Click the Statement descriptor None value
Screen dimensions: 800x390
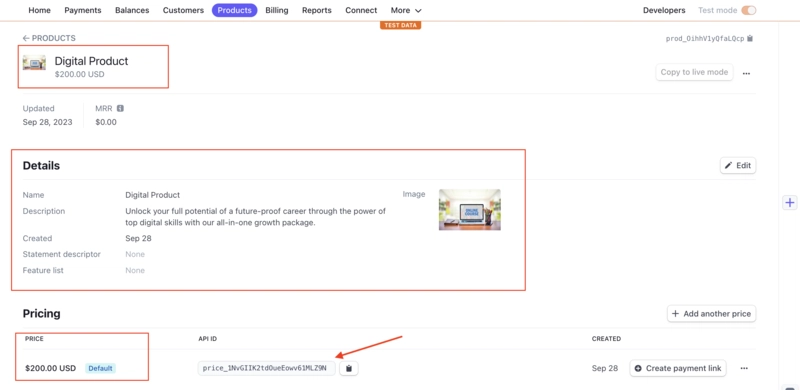(135, 254)
